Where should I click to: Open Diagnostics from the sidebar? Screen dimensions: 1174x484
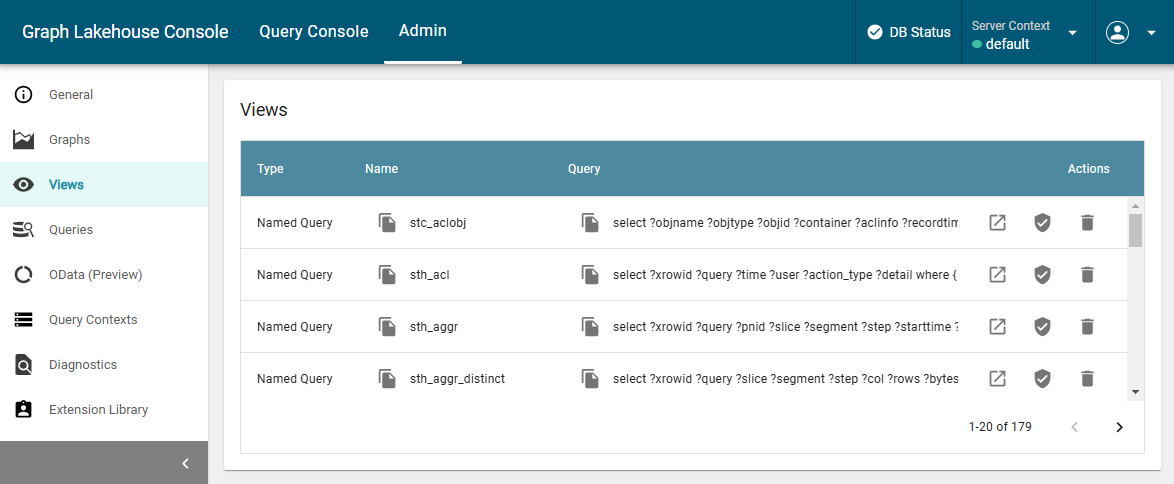[83, 365]
